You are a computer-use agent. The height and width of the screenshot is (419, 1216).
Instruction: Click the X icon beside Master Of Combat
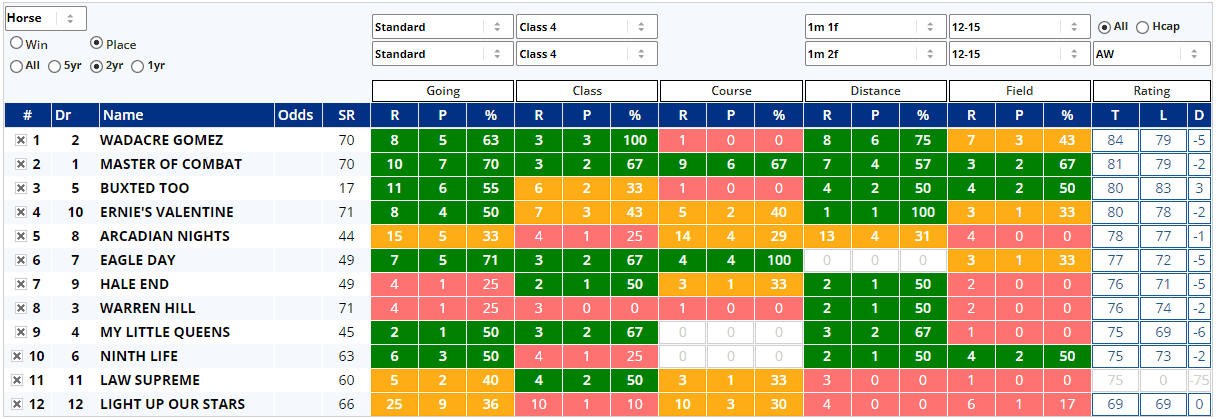coord(20,165)
